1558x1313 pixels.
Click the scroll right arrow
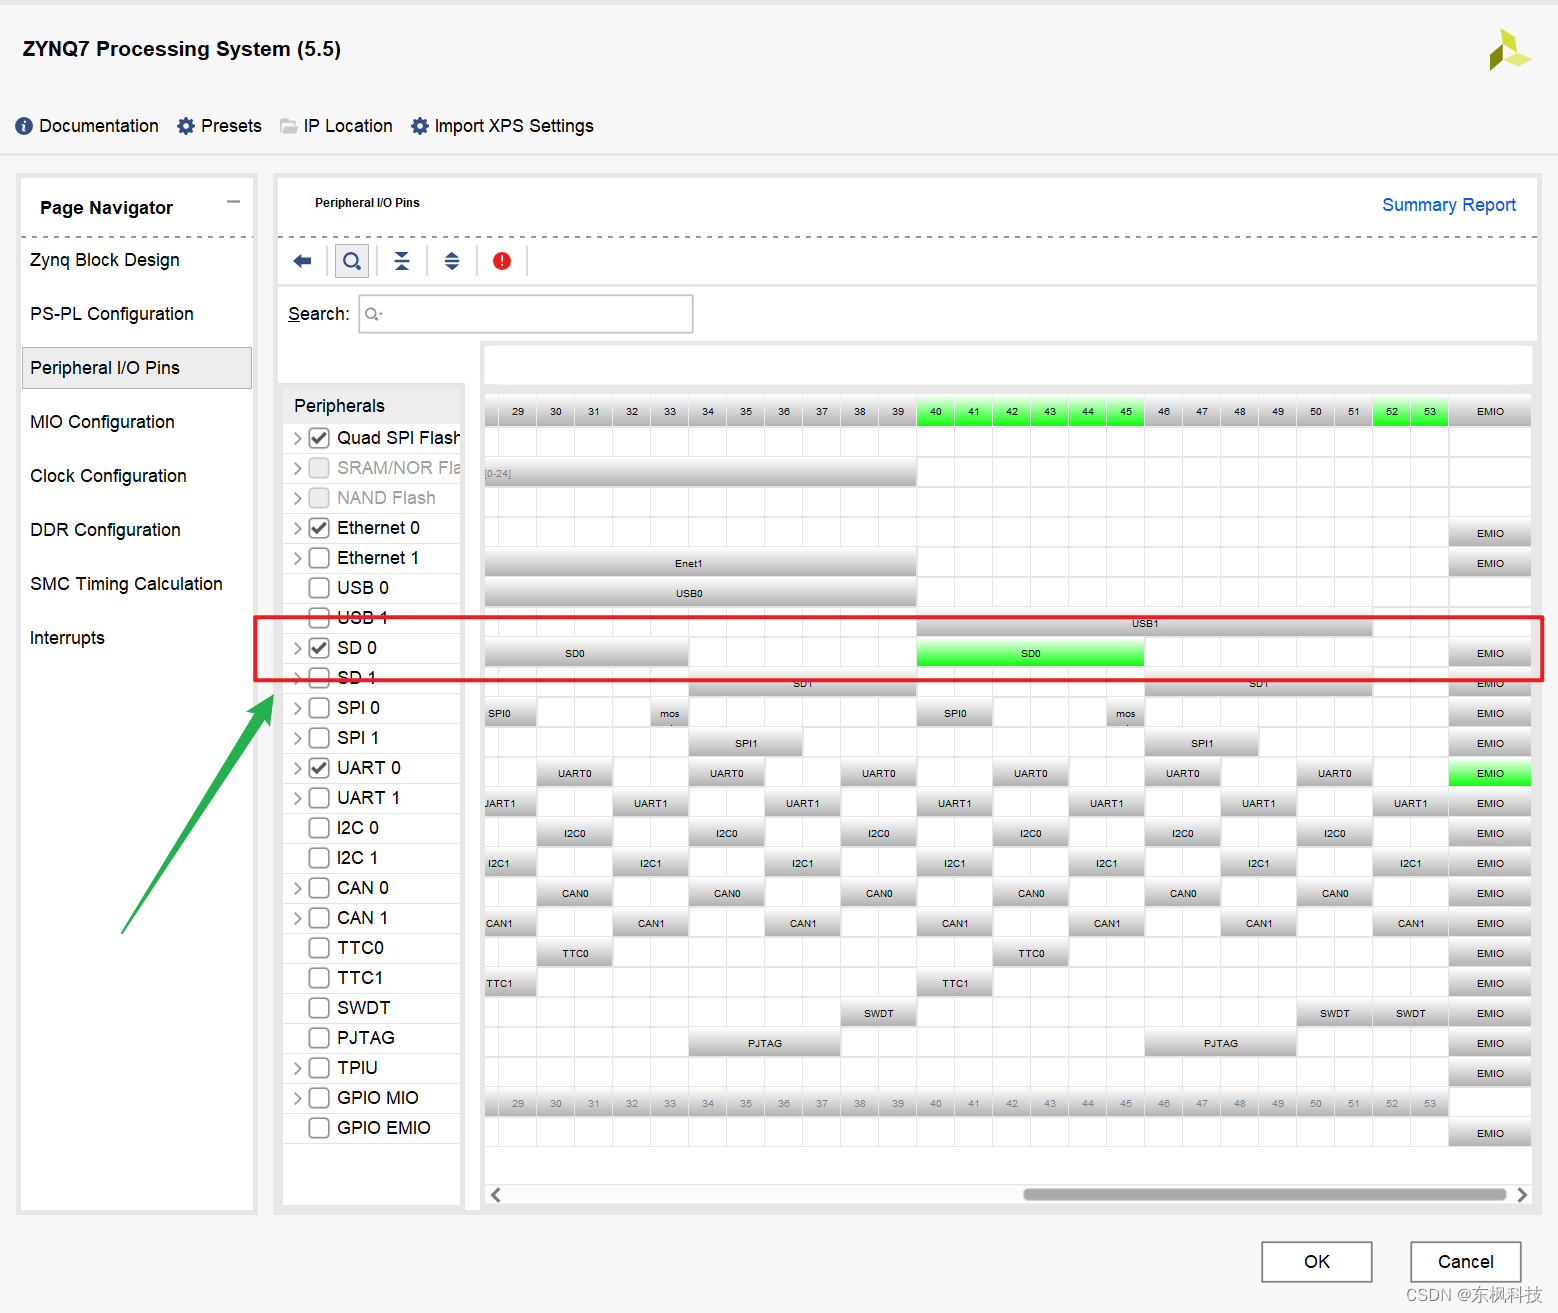click(x=1522, y=1194)
